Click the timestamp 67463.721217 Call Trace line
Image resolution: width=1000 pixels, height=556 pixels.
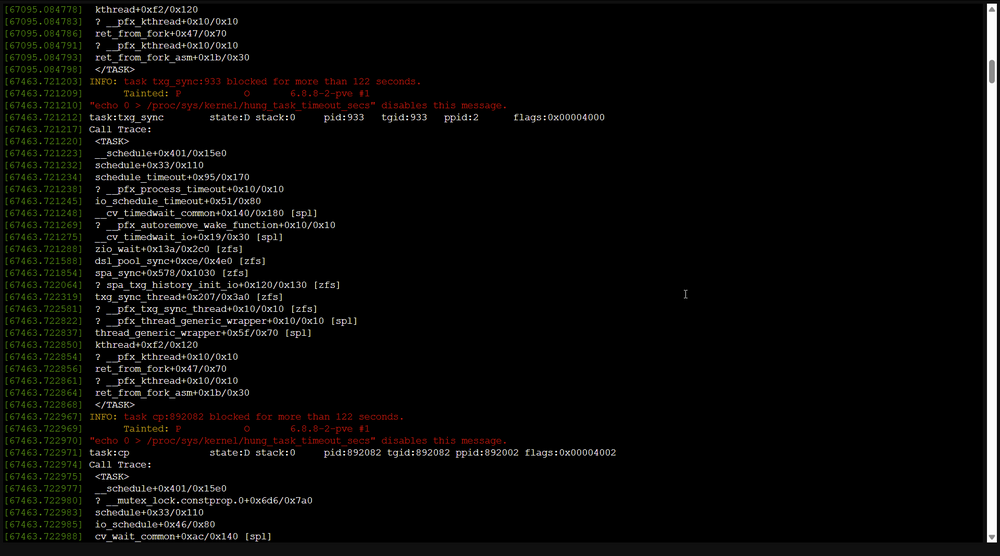click(78, 129)
